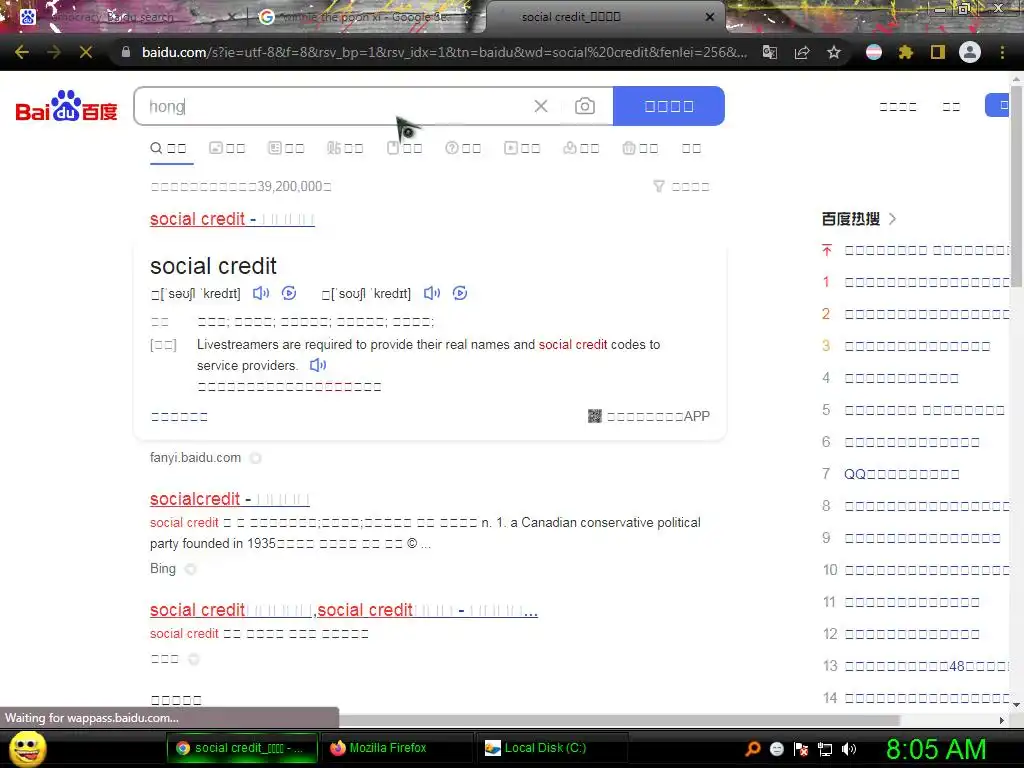Bookmark this page with the star icon
The image size is (1024, 768).
point(834,52)
